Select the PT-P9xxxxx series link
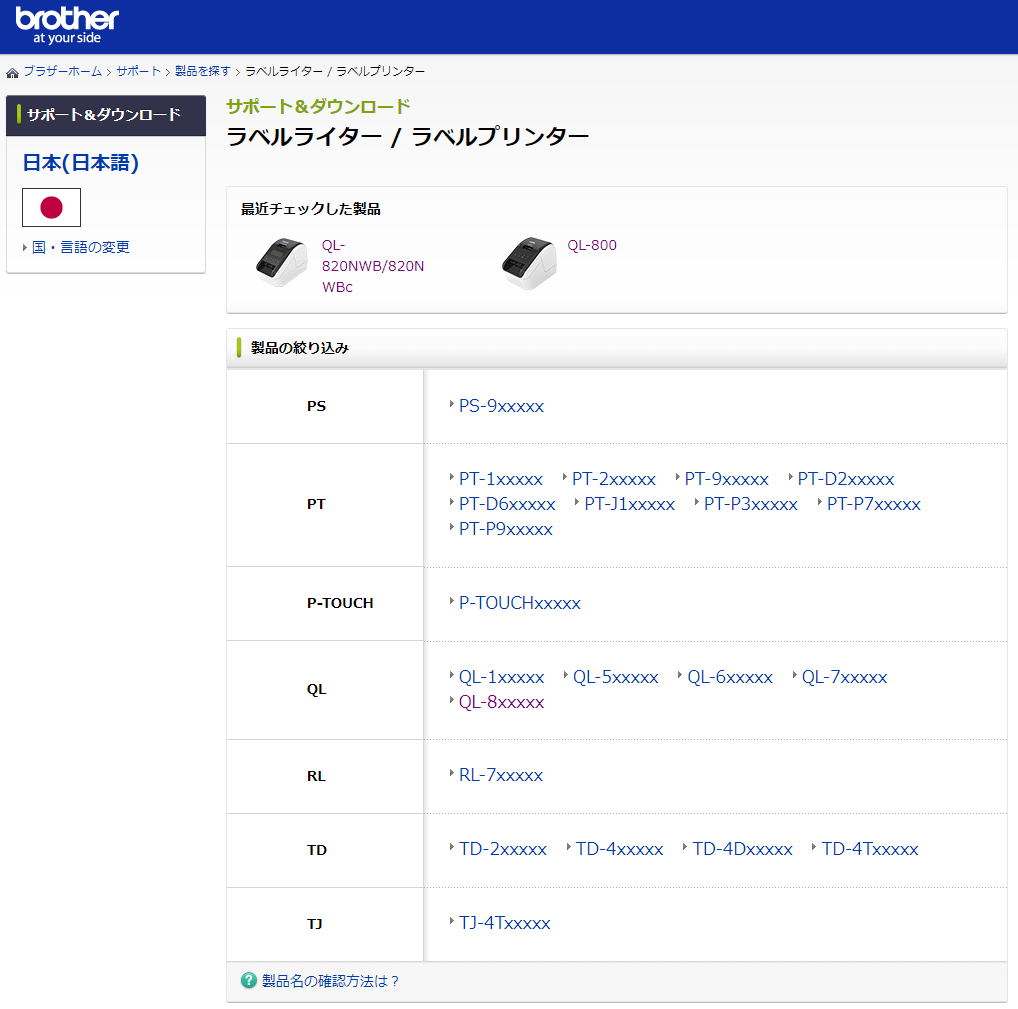 [x=506, y=529]
